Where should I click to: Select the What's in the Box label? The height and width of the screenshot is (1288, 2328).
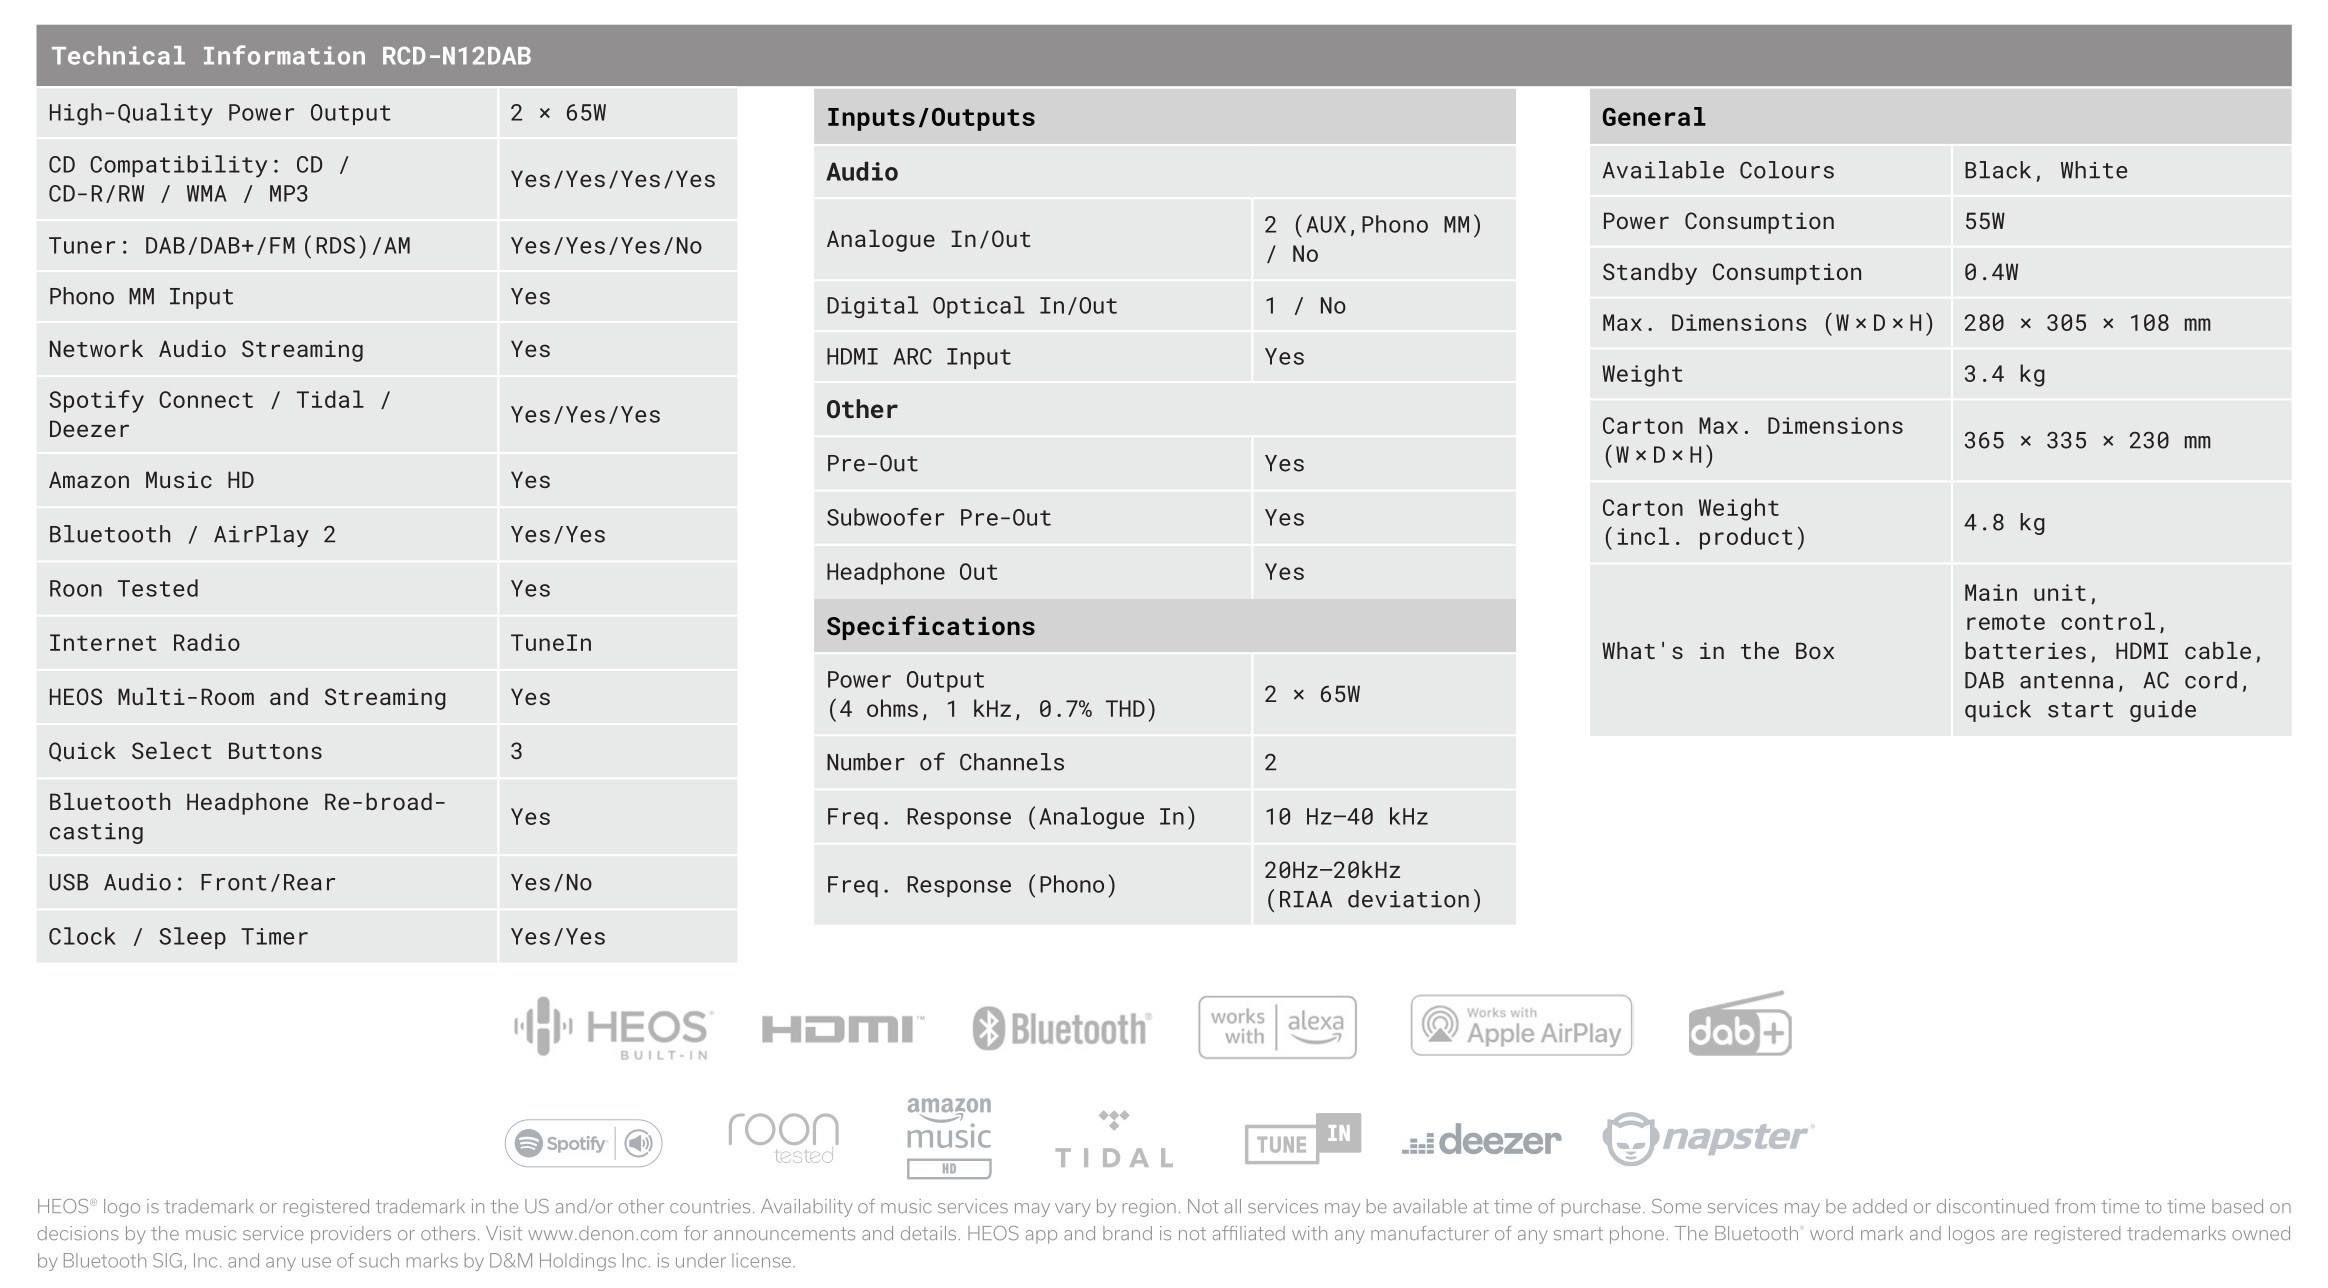coord(1718,652)
